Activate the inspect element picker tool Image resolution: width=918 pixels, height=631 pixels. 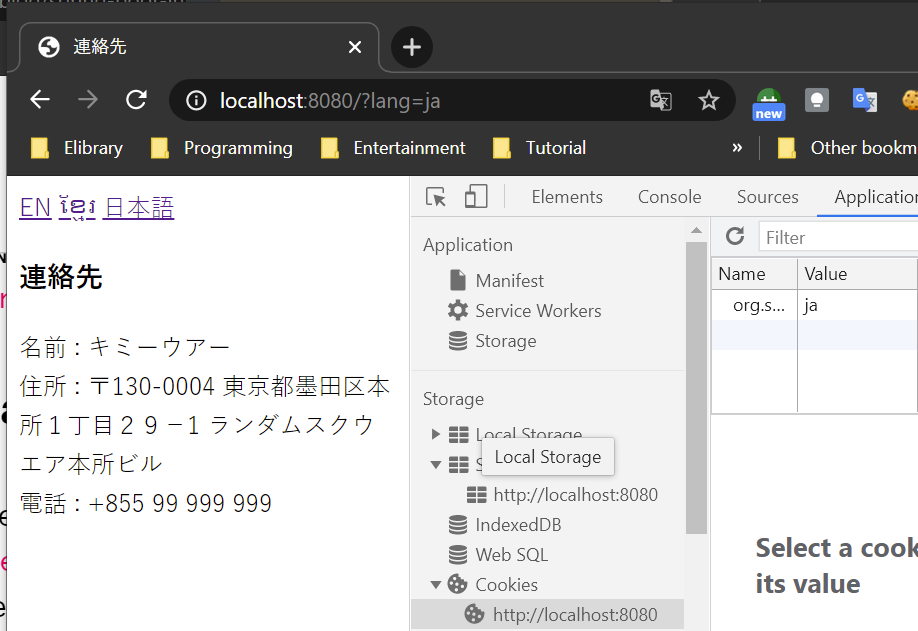(x=436, y=197)
